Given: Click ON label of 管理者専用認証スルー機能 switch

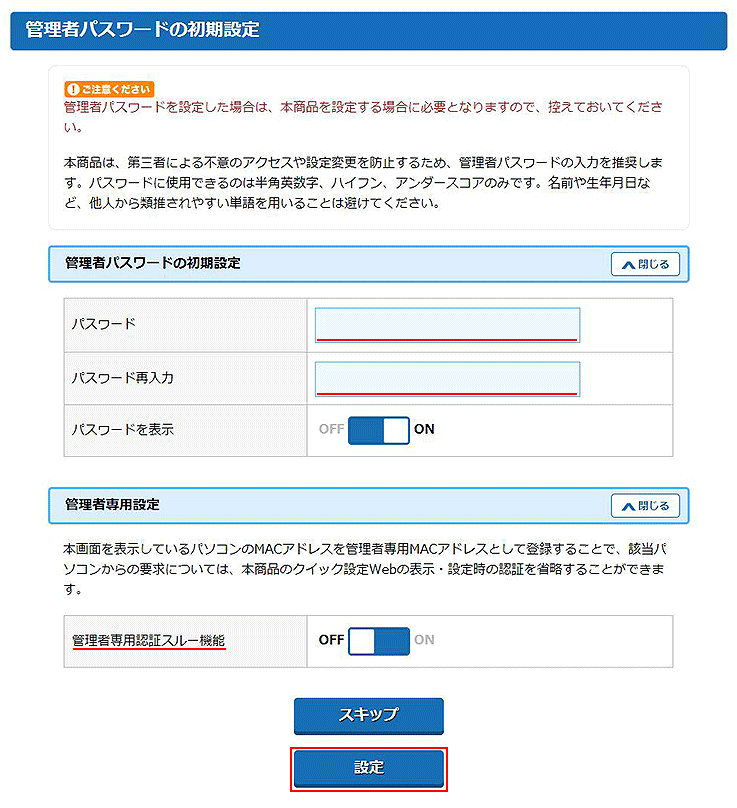Looking at the screenshot, I should pos(425,640).
